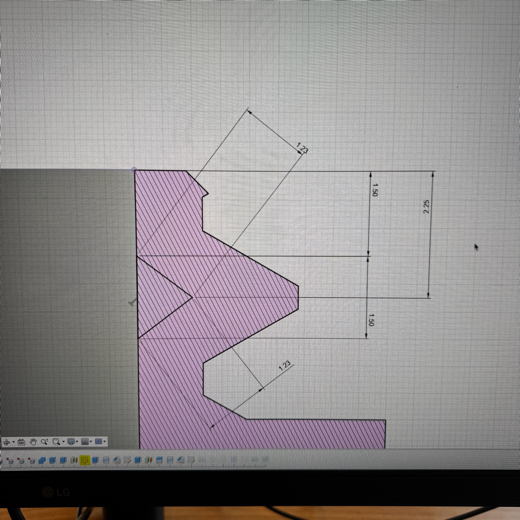Select the first red-dot feature in the timeline
The width and height of the screenshot is (520, 520).
tap(10, 461)
